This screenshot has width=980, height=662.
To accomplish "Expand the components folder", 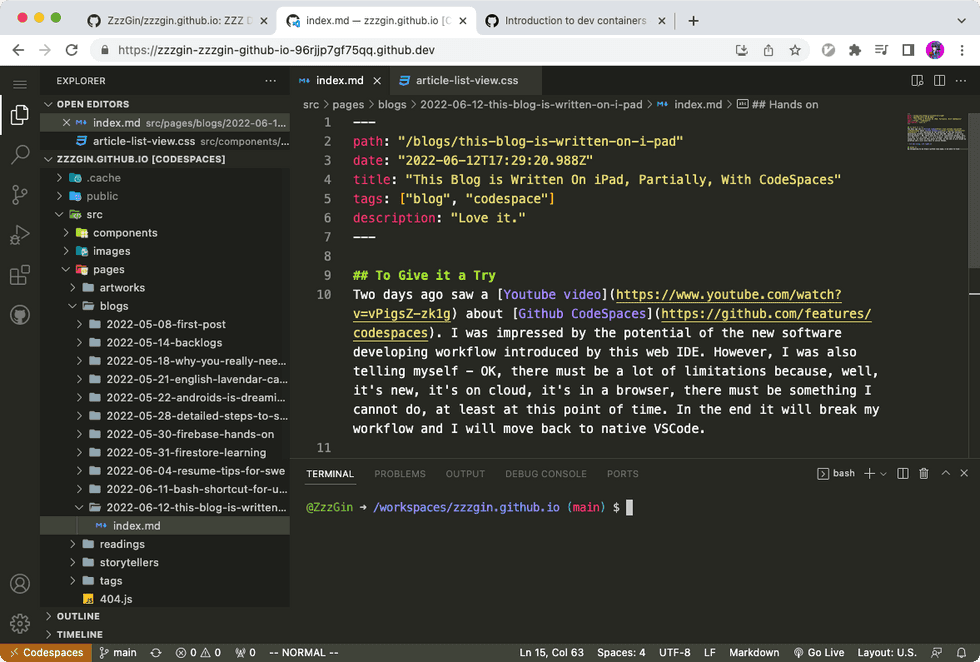I will [165, 233].
